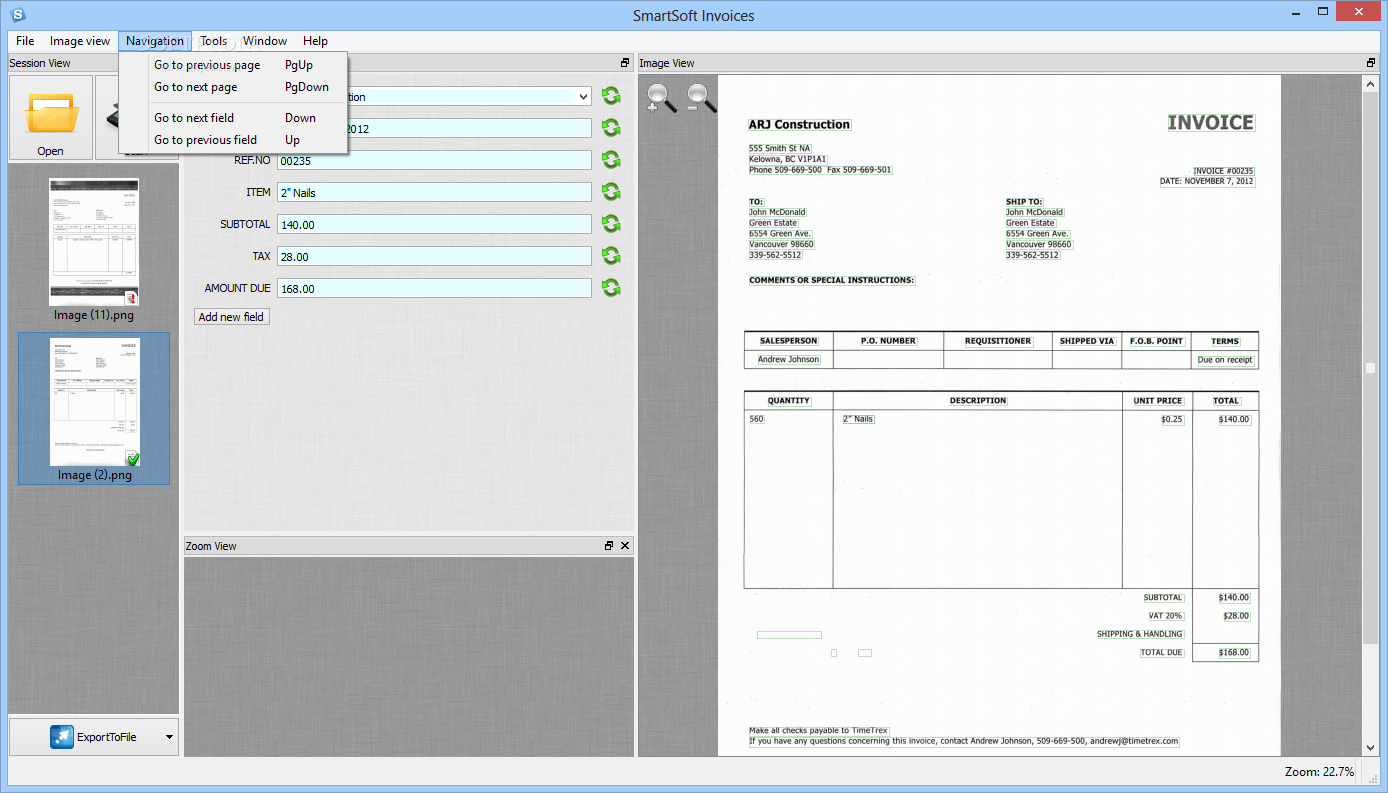Click 'INVOICE #00235' text on the invoice

pos(1223,171)
